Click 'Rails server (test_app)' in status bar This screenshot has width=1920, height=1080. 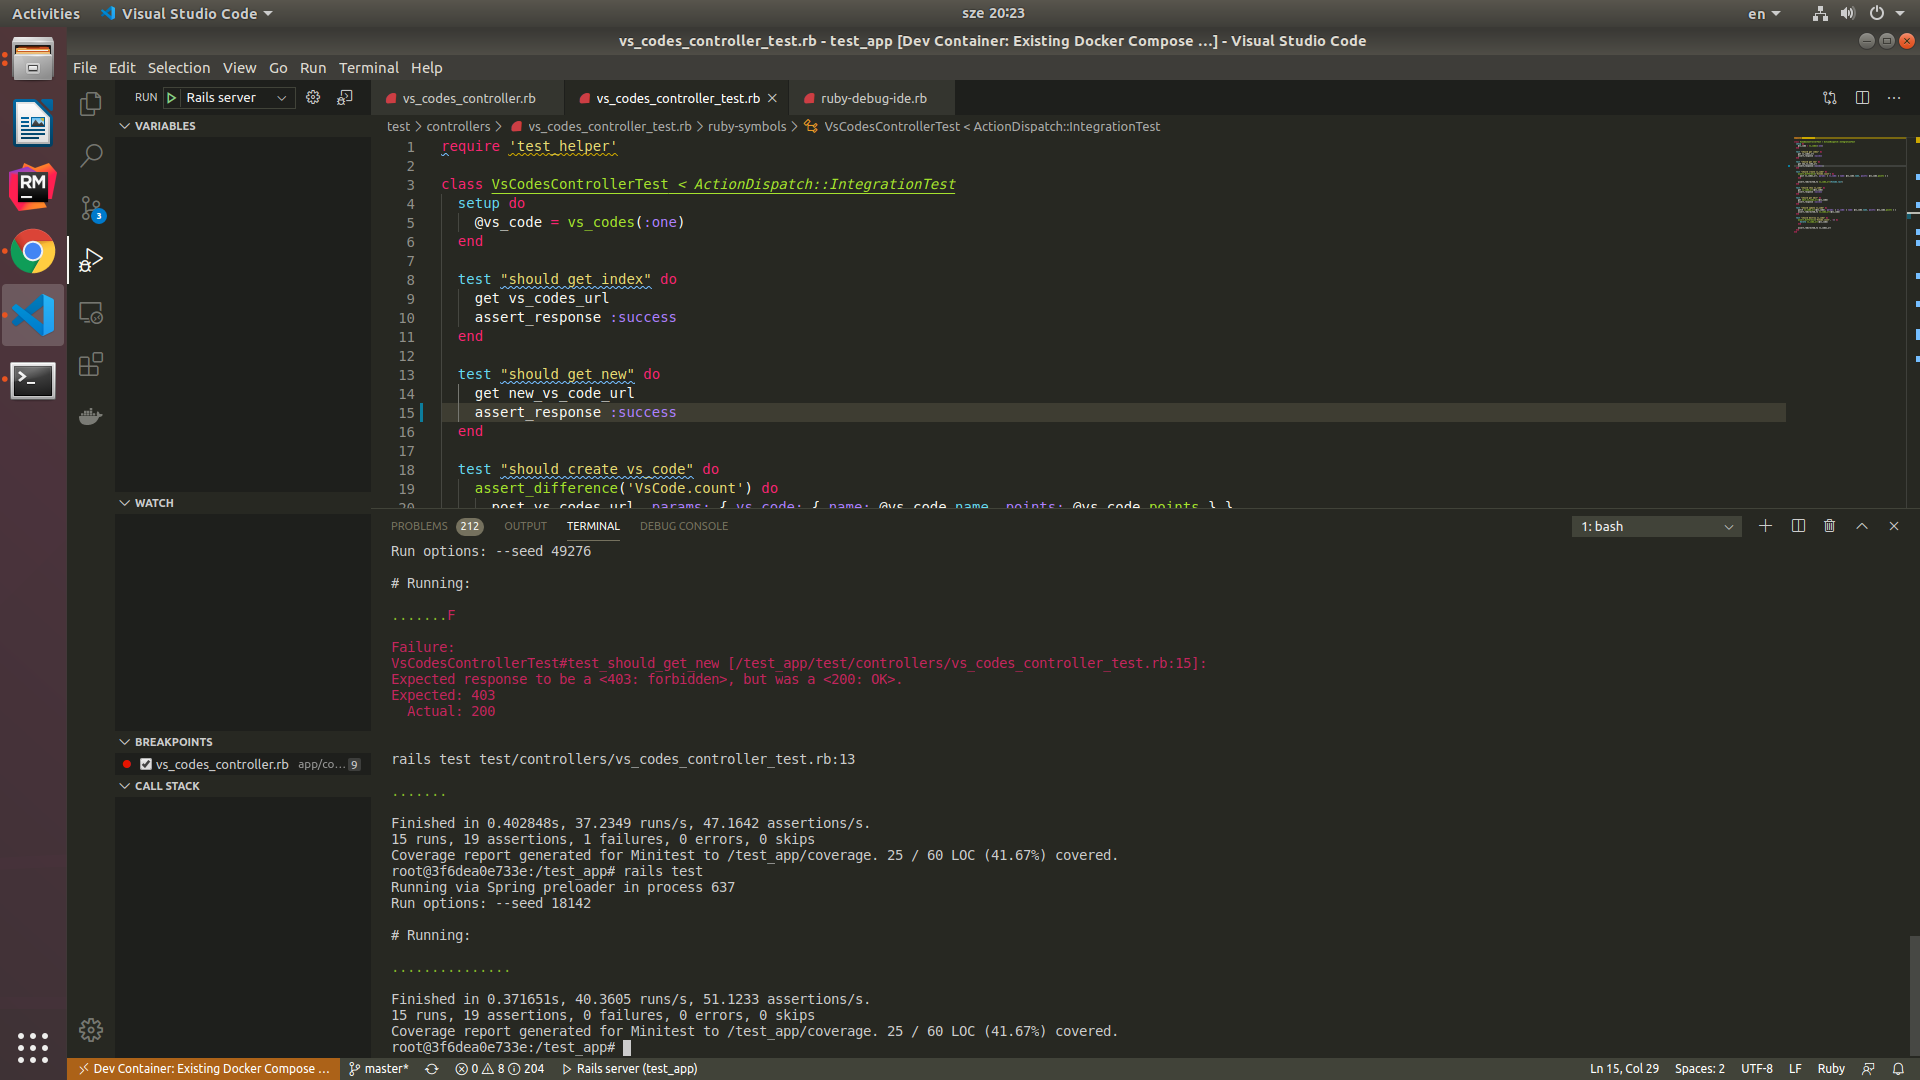pos(630,1069)
